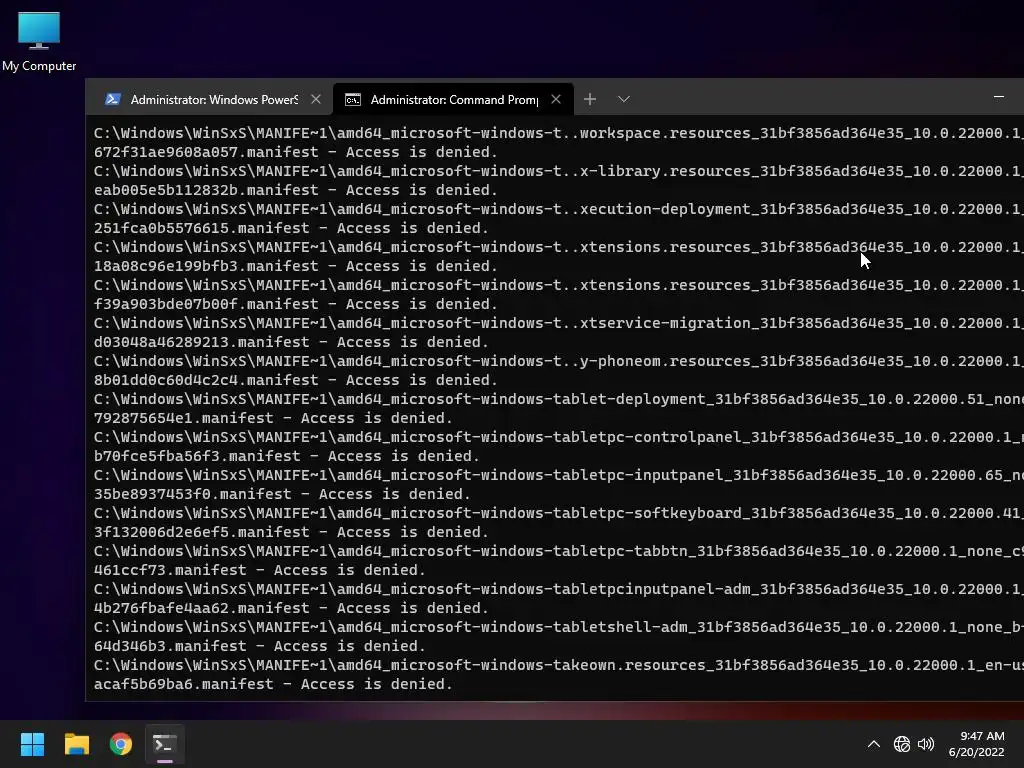Click the line with 461ccf73.manifest
1024x768 pixels.
[x=259, y=570]
